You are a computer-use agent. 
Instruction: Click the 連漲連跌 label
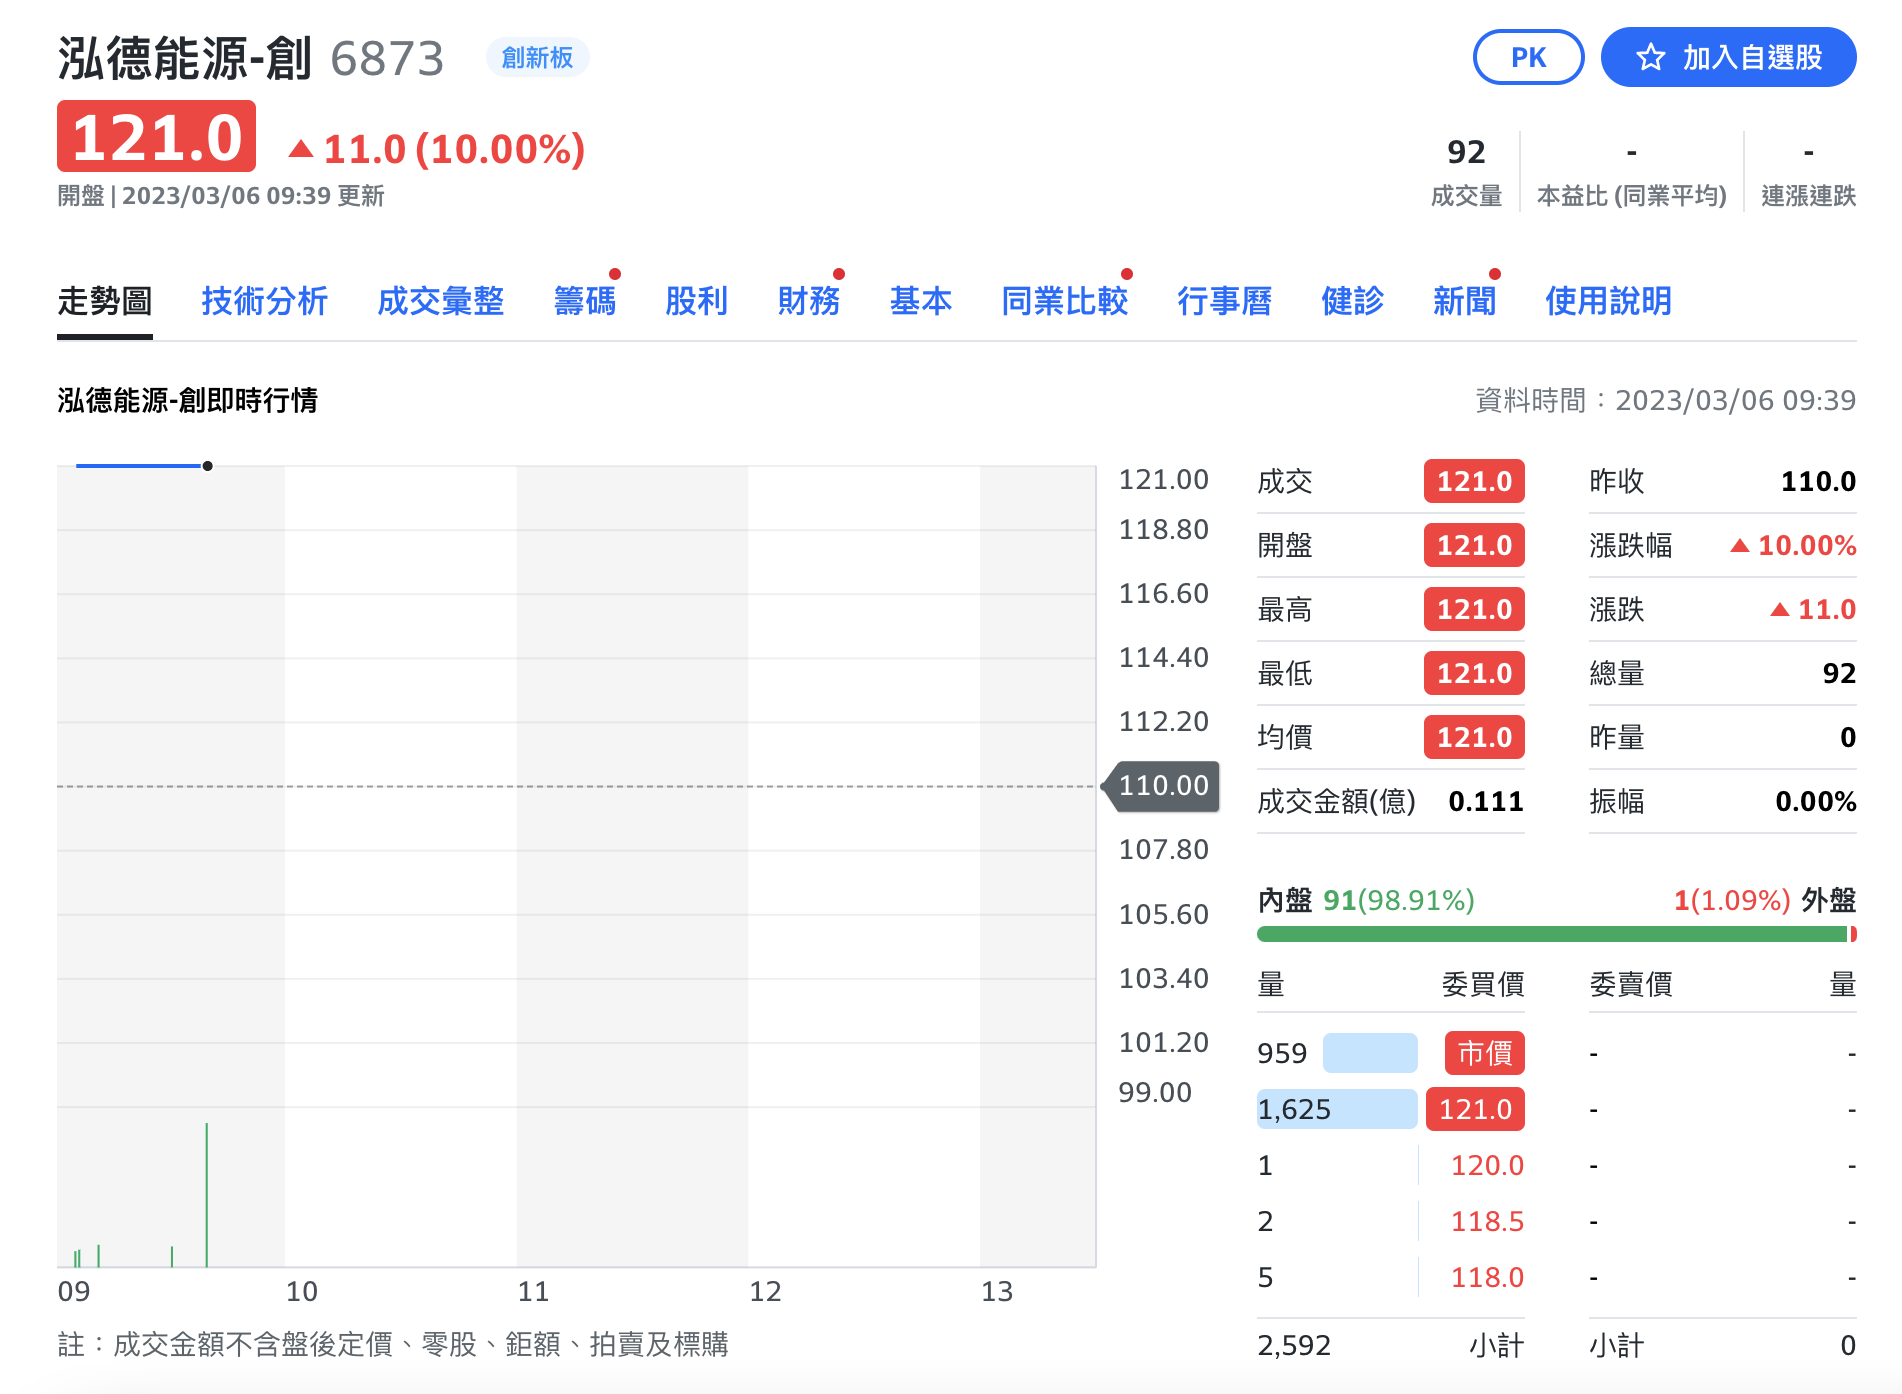click(1808, 195)
